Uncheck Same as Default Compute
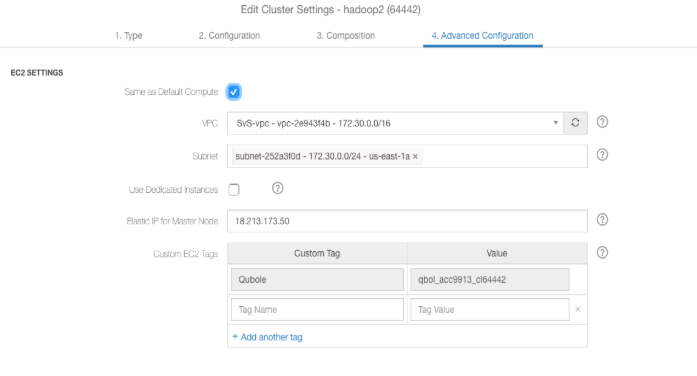The image size is (697, 376). point(234,92)
